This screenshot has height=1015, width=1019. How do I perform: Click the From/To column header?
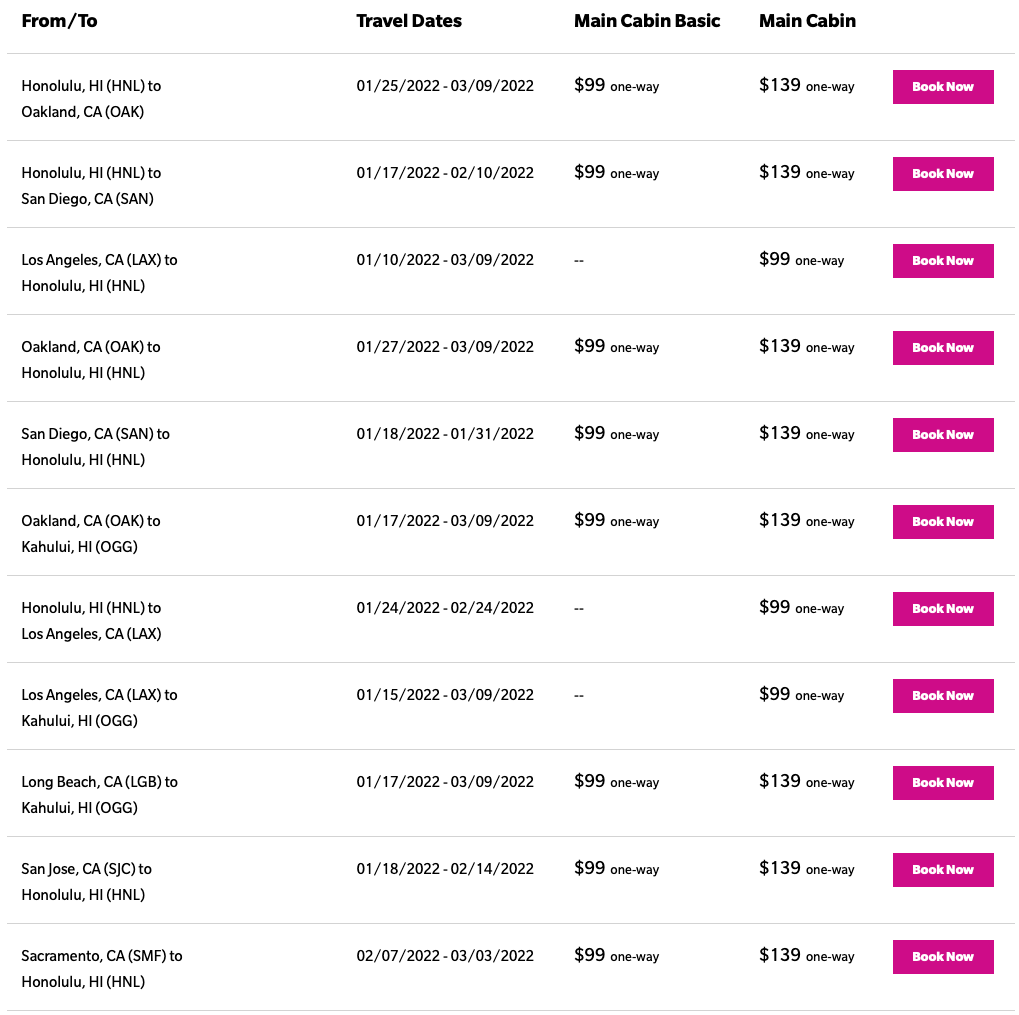click(59, 21)
